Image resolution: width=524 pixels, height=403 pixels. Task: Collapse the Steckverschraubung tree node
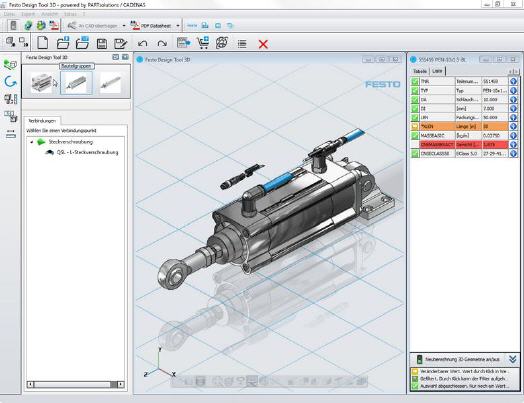32,142
